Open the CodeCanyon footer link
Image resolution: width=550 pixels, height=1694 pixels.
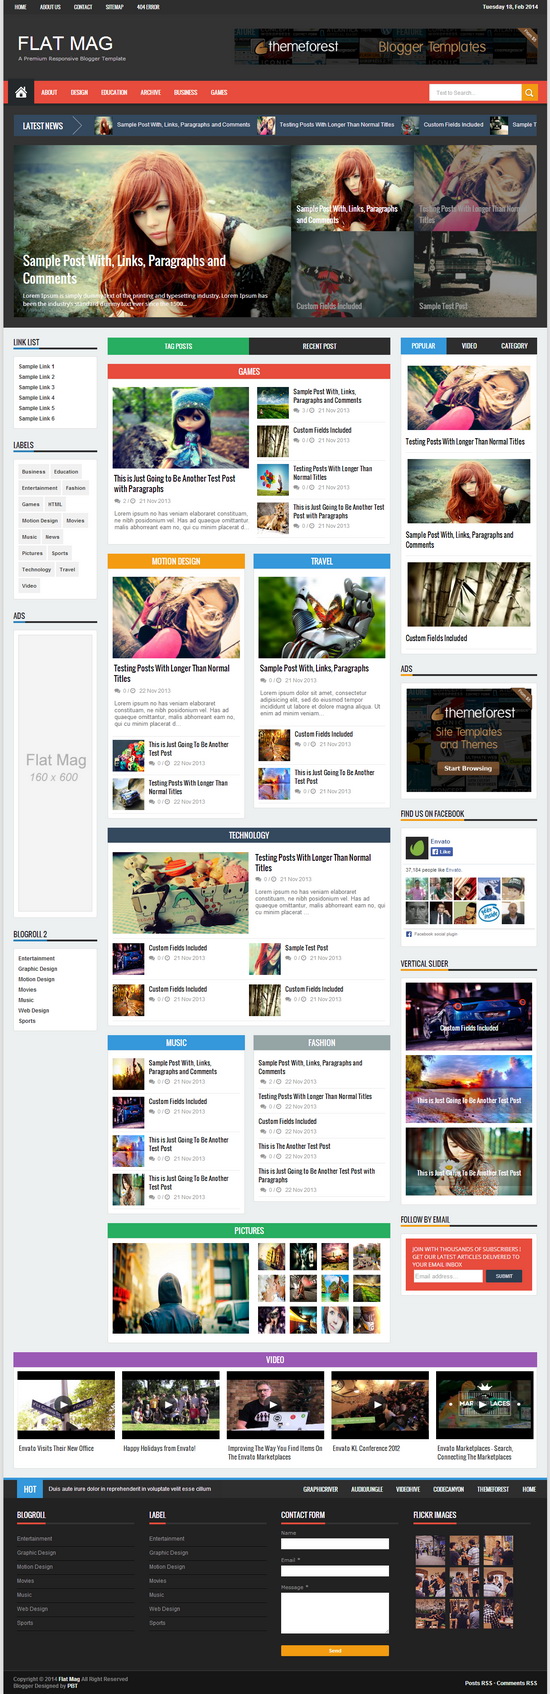(x=448, y=1489)
